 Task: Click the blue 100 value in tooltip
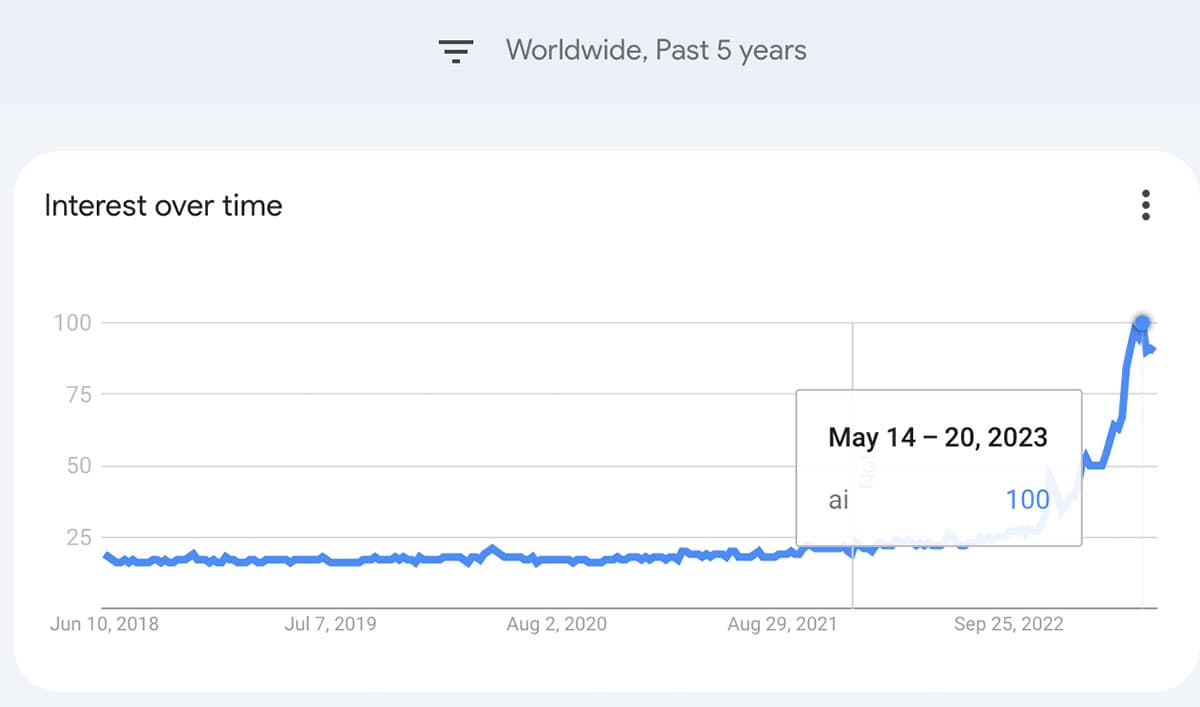coord(1027,498)
